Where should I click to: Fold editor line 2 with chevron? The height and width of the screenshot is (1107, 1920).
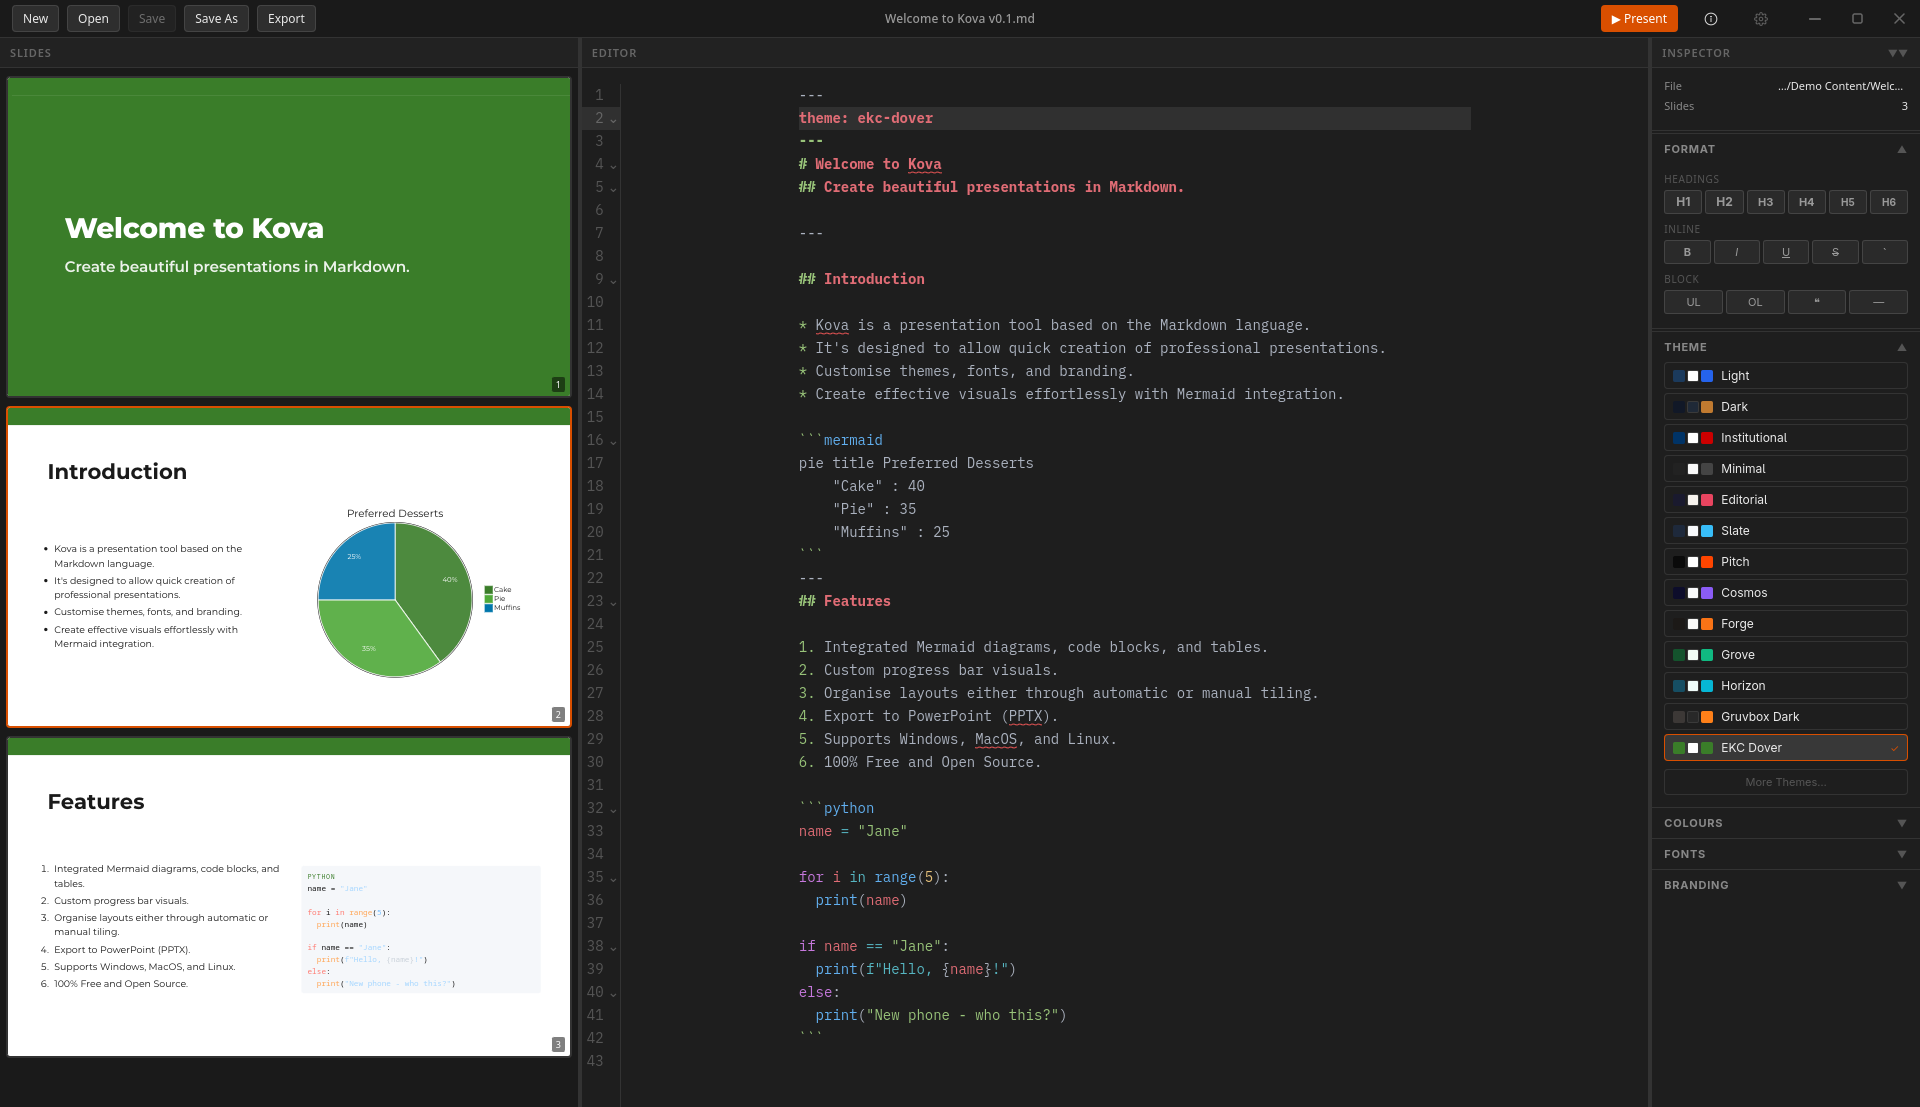[613, 120]
